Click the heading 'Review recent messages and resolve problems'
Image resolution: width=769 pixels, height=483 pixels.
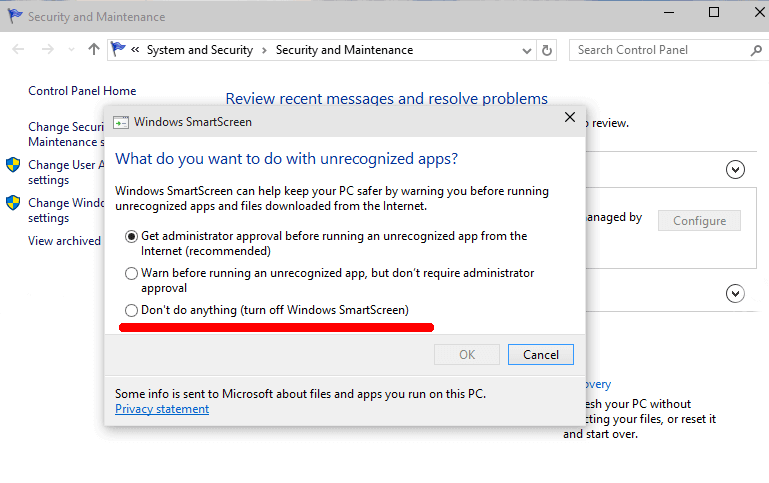pos(386,99)
